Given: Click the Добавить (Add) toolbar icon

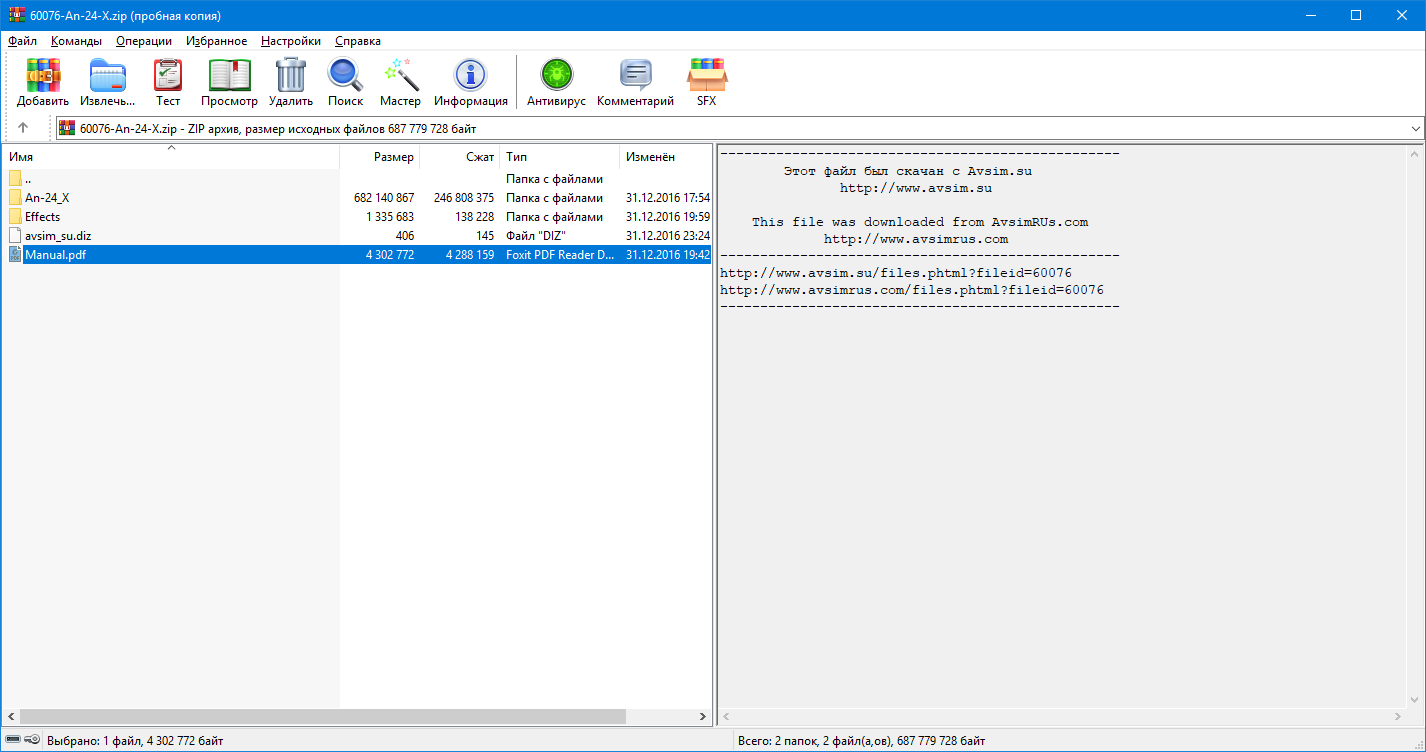Looking at the screenshot, I should coord(43,82).
